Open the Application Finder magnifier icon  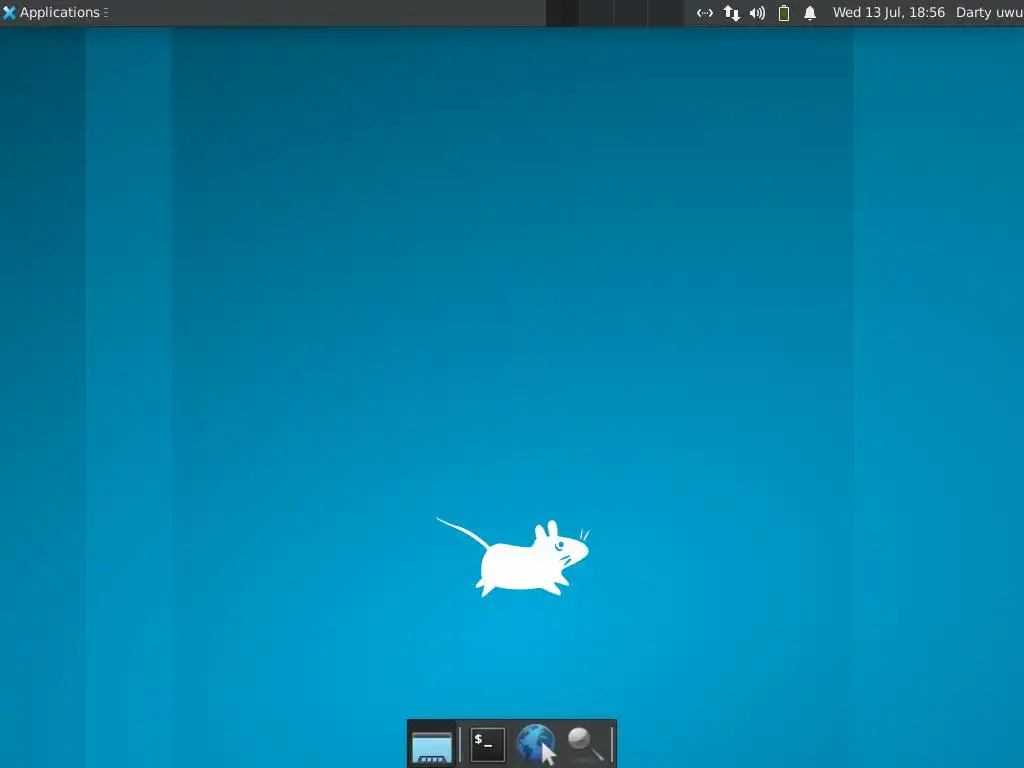pos(585,744)
